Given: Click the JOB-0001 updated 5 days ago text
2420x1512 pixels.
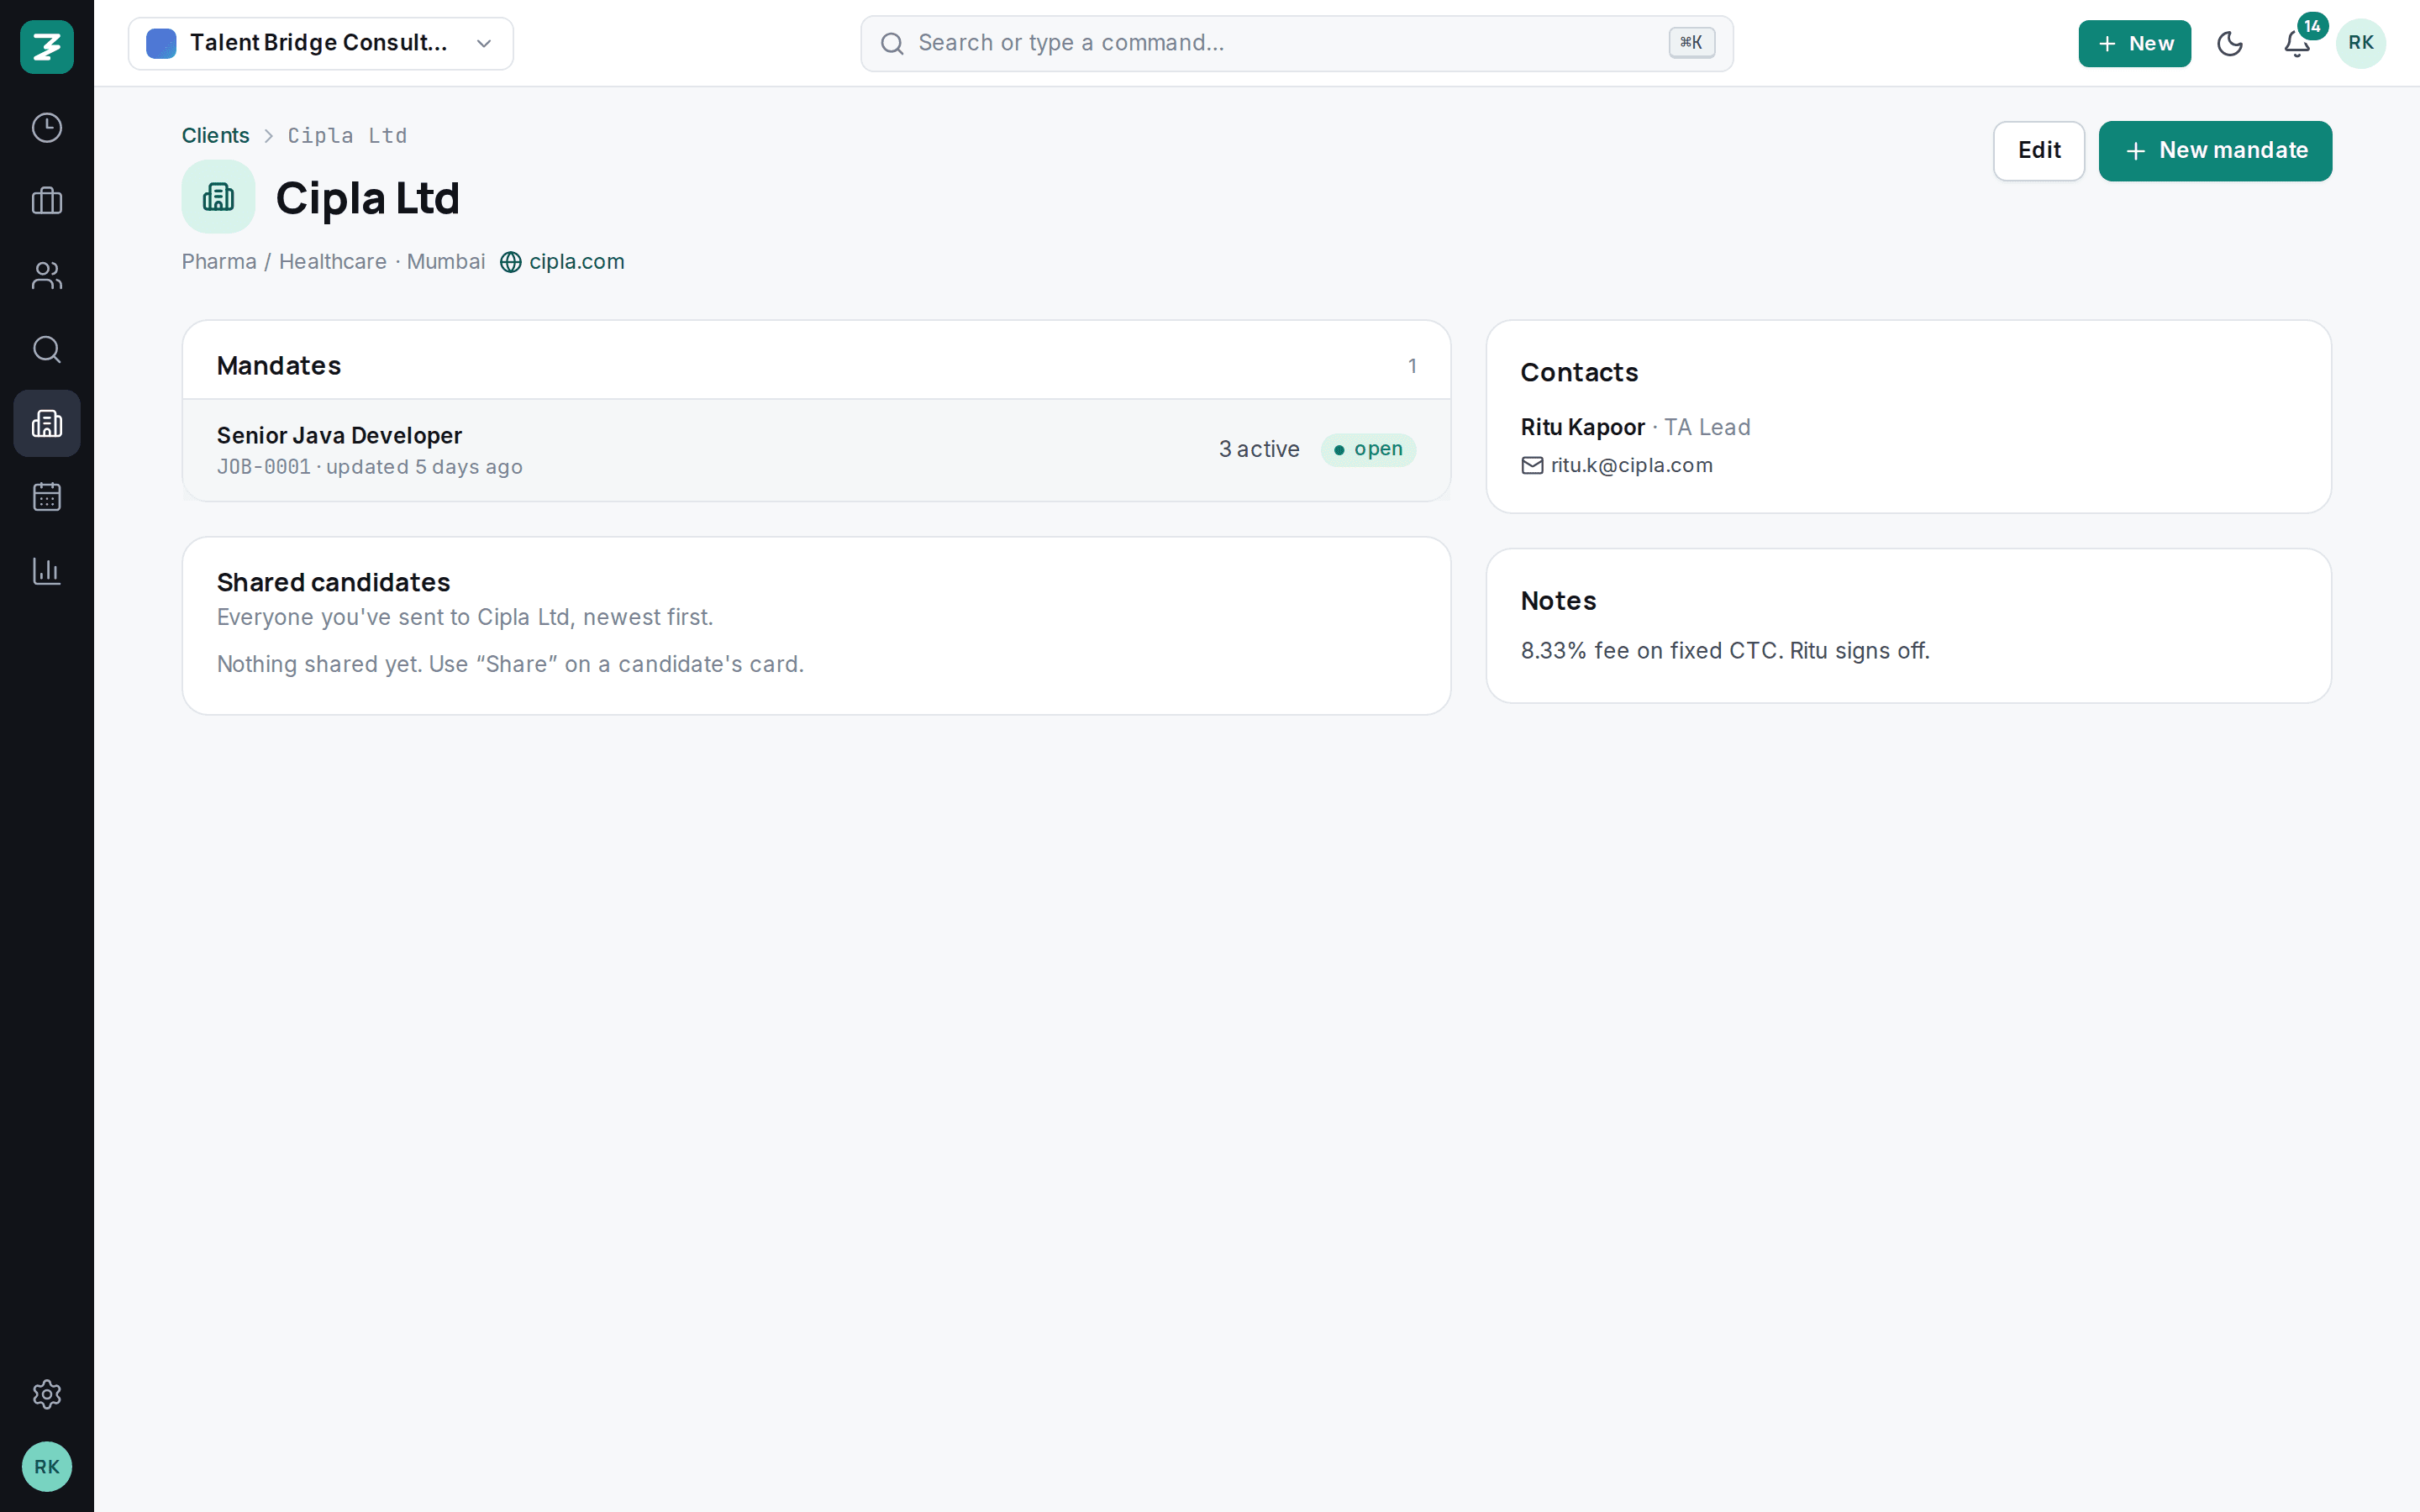Looking at the screenshot, I should 370,467.
